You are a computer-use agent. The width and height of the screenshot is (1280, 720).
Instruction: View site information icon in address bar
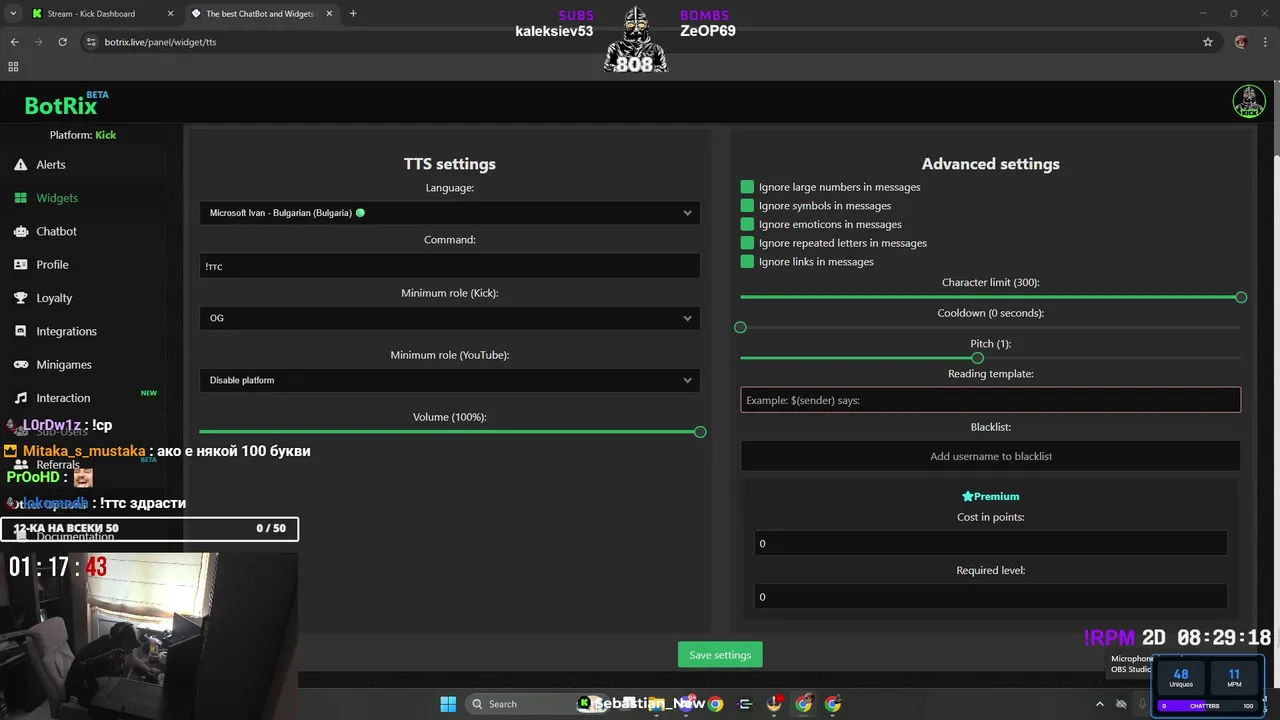point(91,42)
